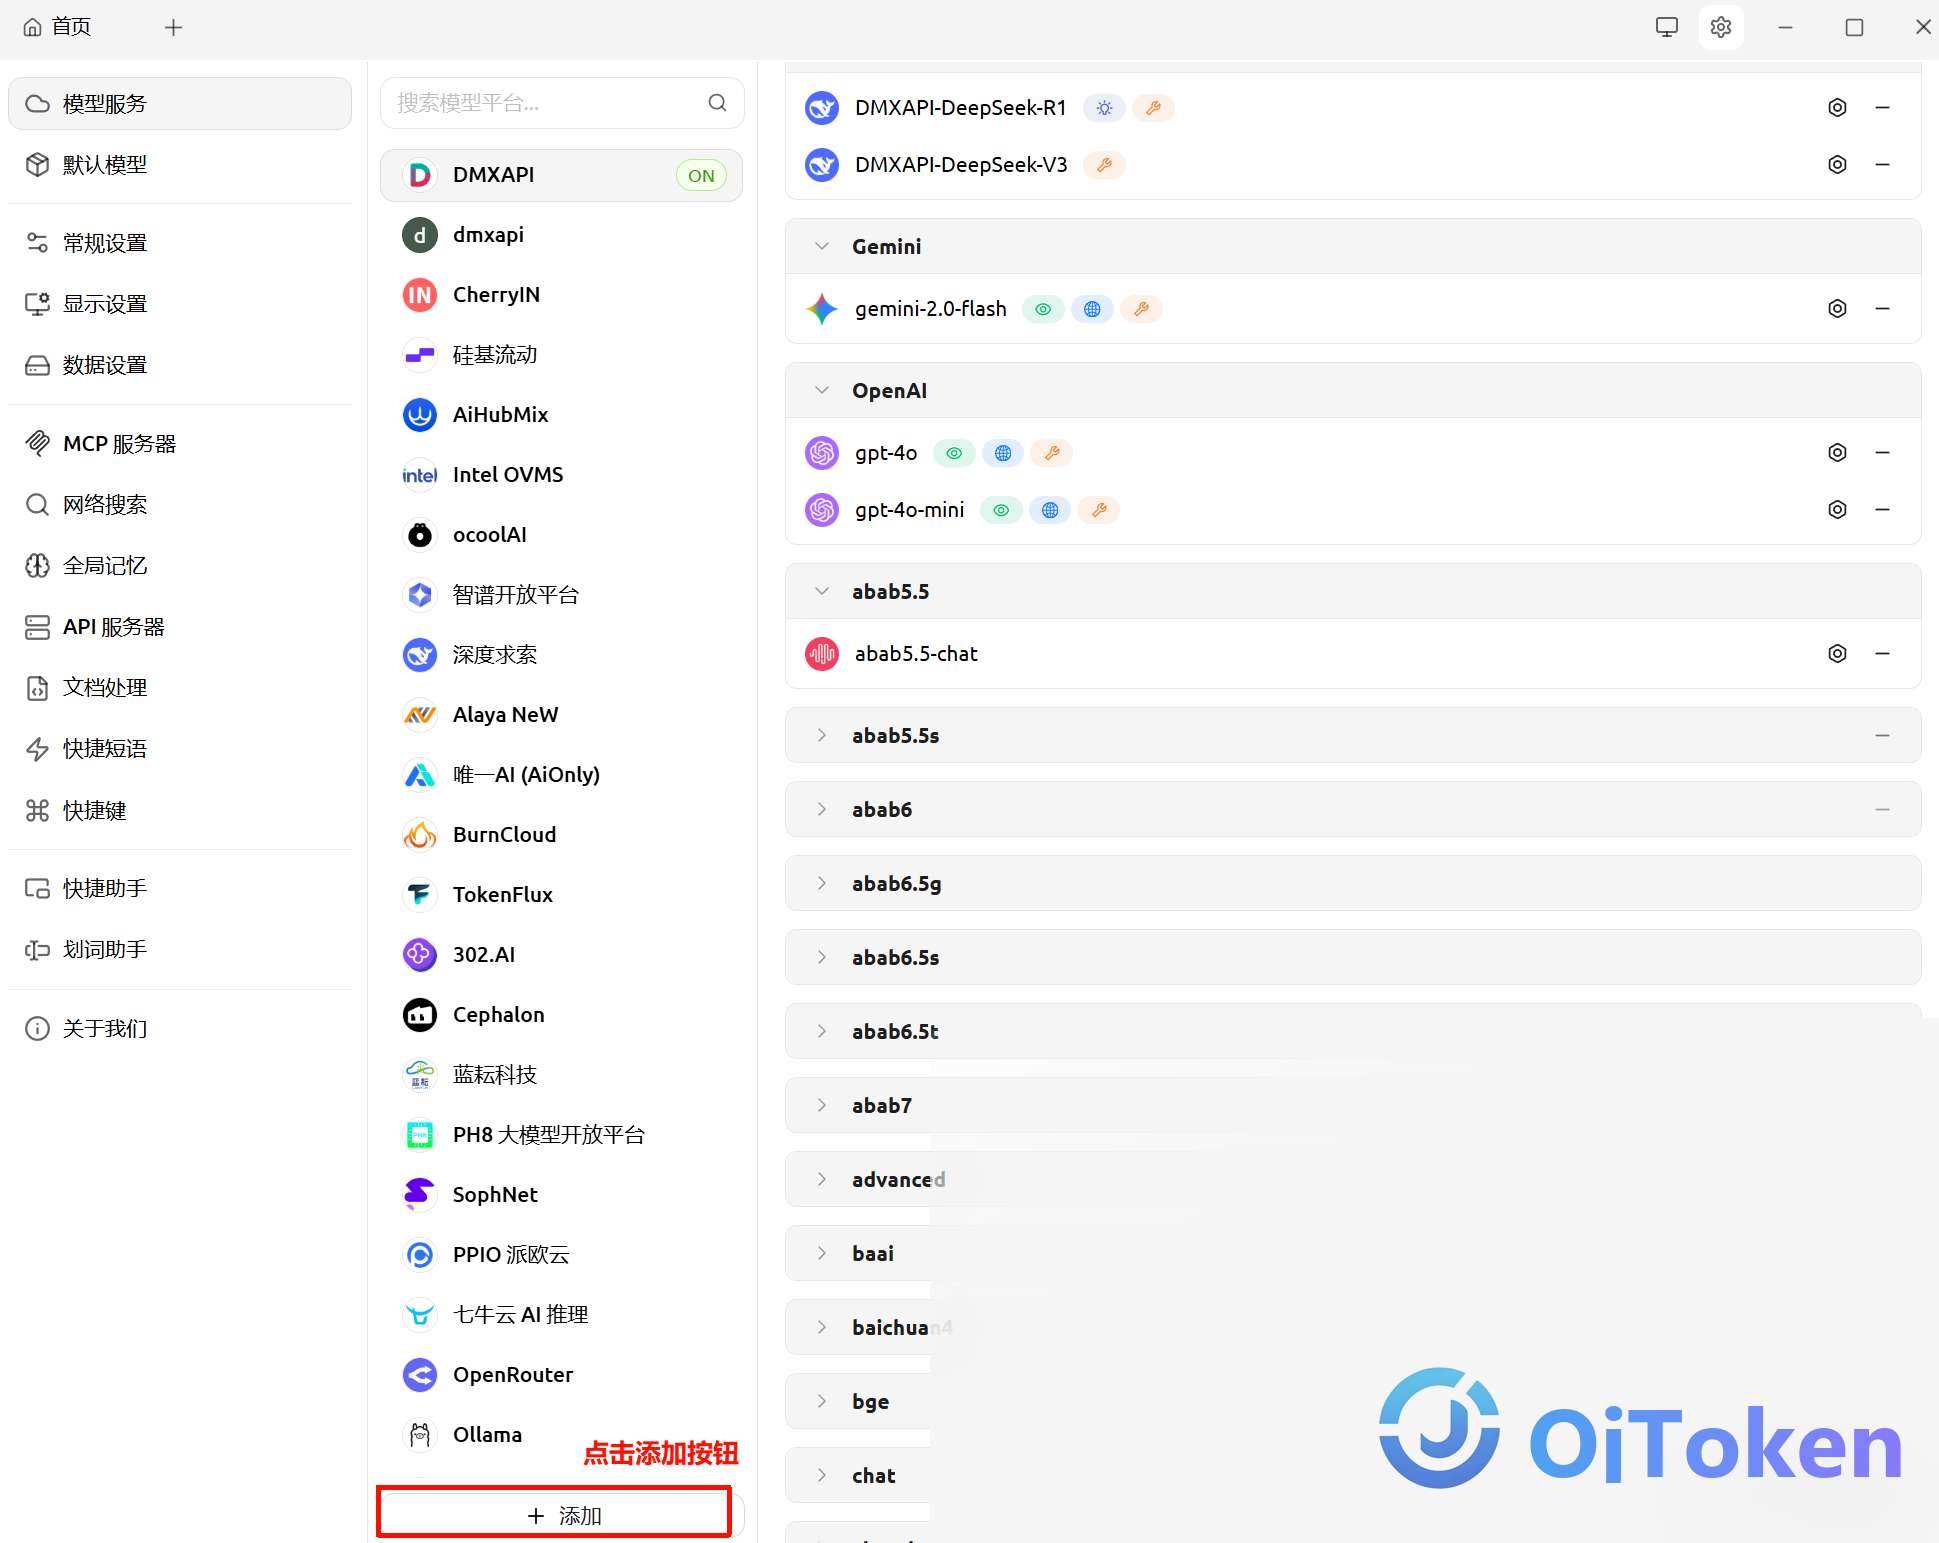The image size is (1939, 1543).
Task: Open the 默认模型 settings section
Action: 180,165
